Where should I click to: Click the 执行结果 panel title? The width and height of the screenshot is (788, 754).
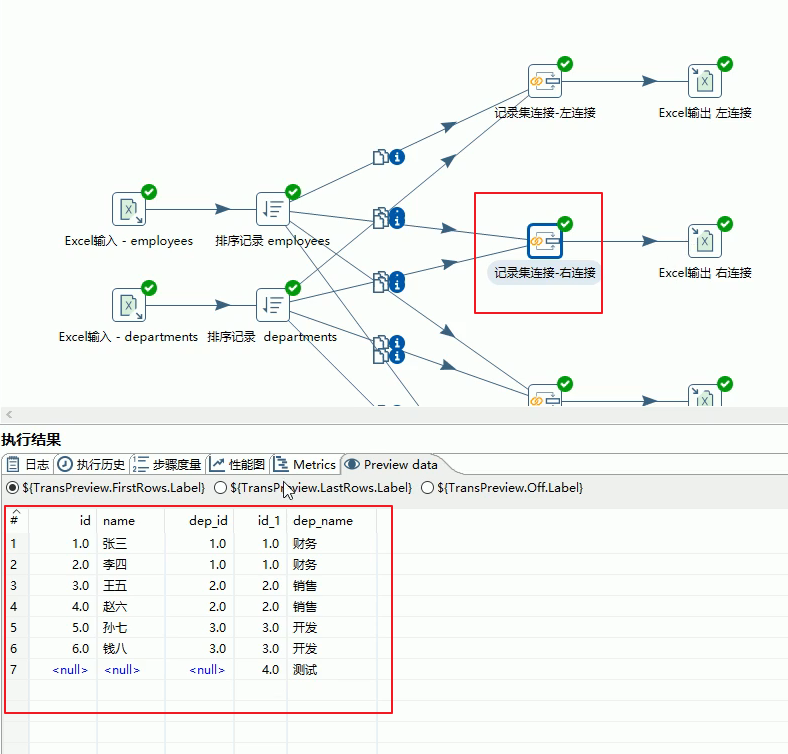(x=31, y=440)
